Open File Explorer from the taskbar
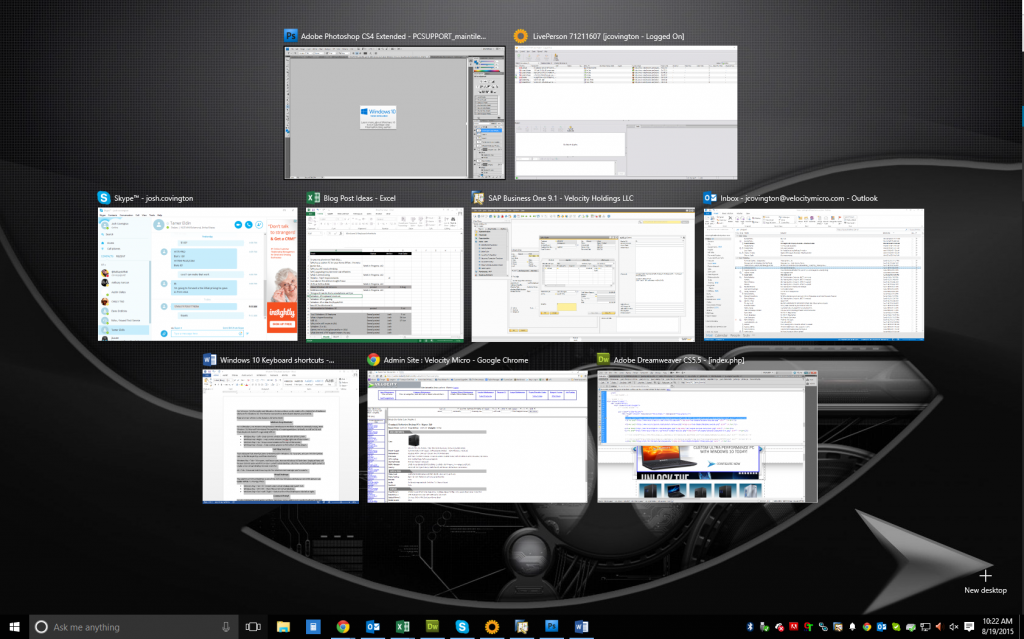The image size is (1024, 639). pos(284,627)
